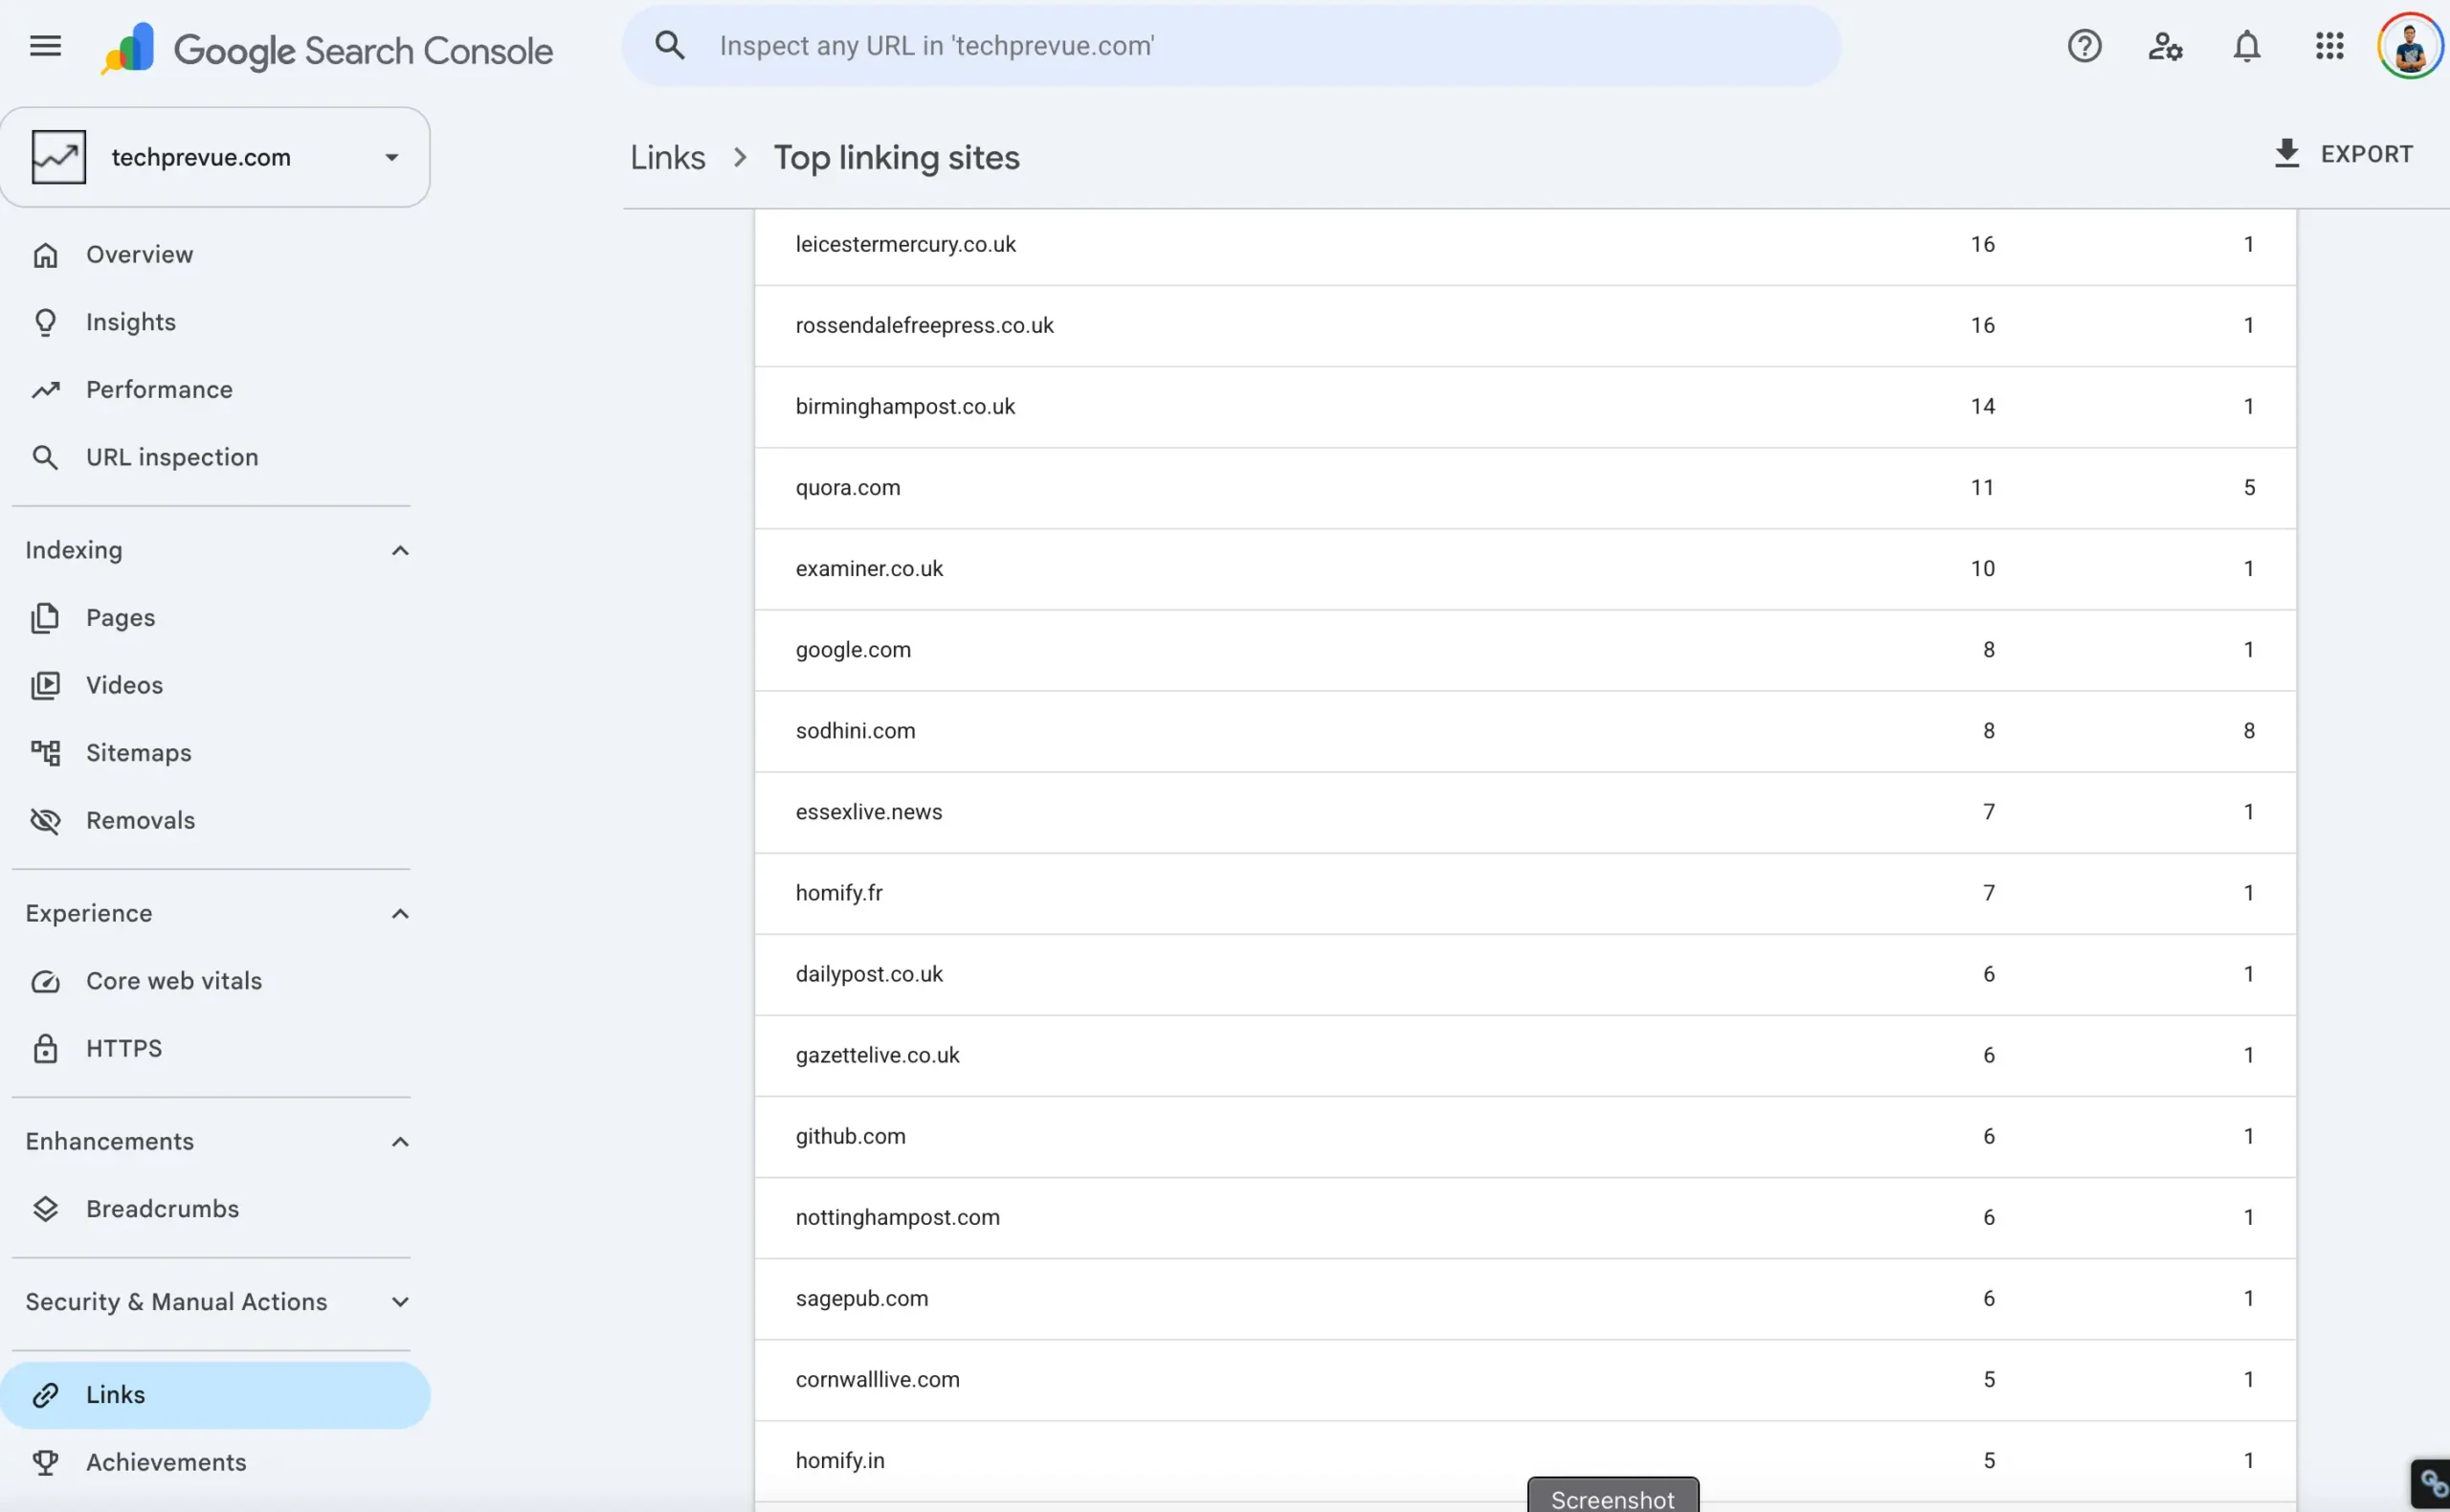Open the homify.in row
The width and height of the screenshot is (2450, 1512).
click(x=1525, y=1461)
